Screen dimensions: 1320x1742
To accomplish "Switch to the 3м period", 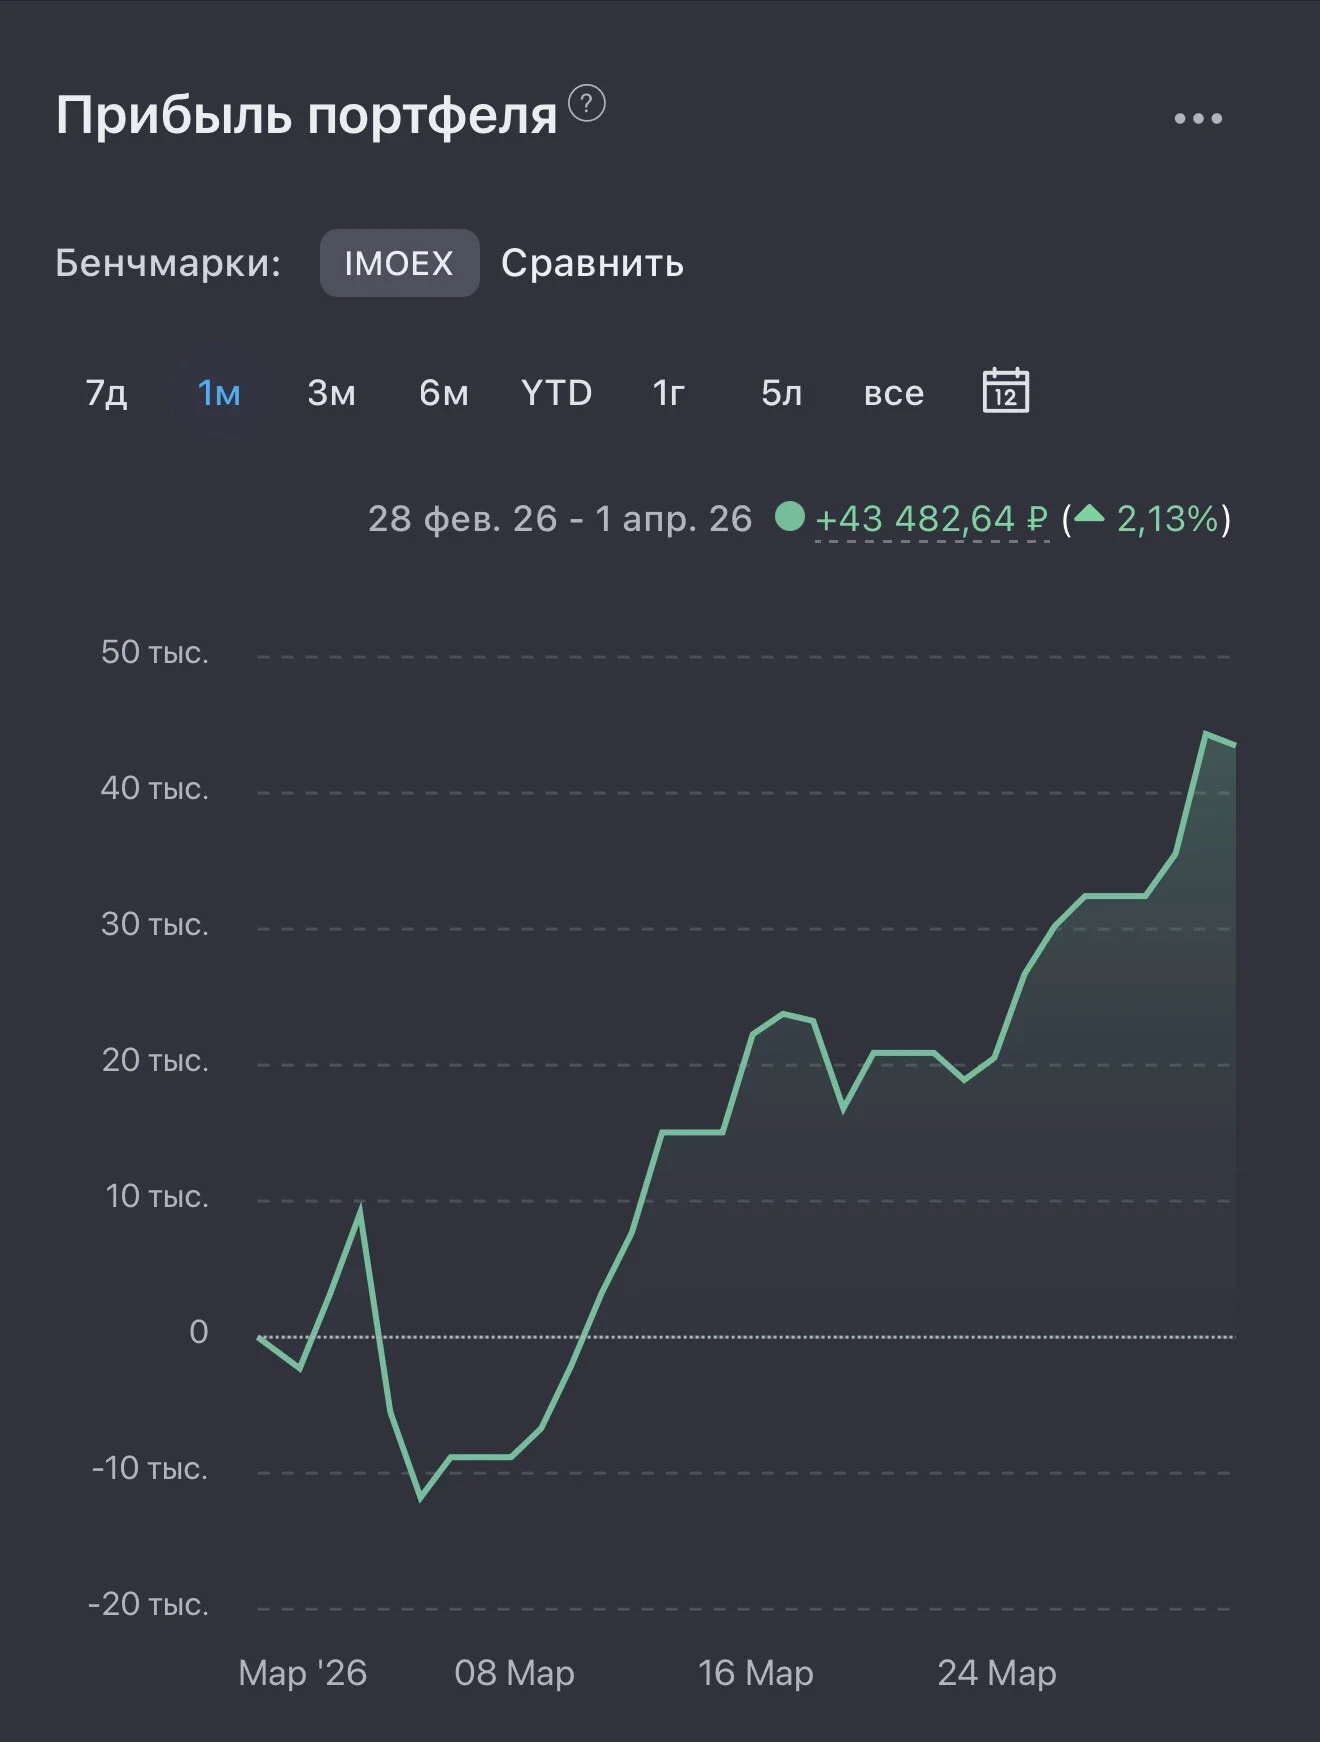I will (331, 393).
